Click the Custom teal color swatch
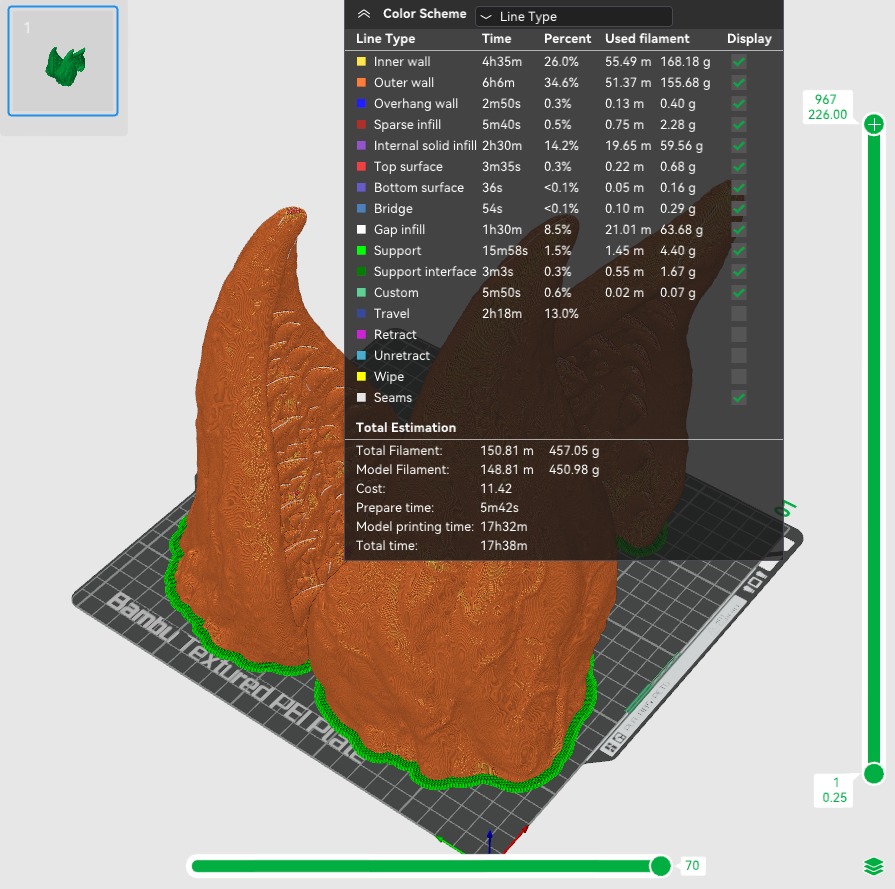 tap(361, 292)
